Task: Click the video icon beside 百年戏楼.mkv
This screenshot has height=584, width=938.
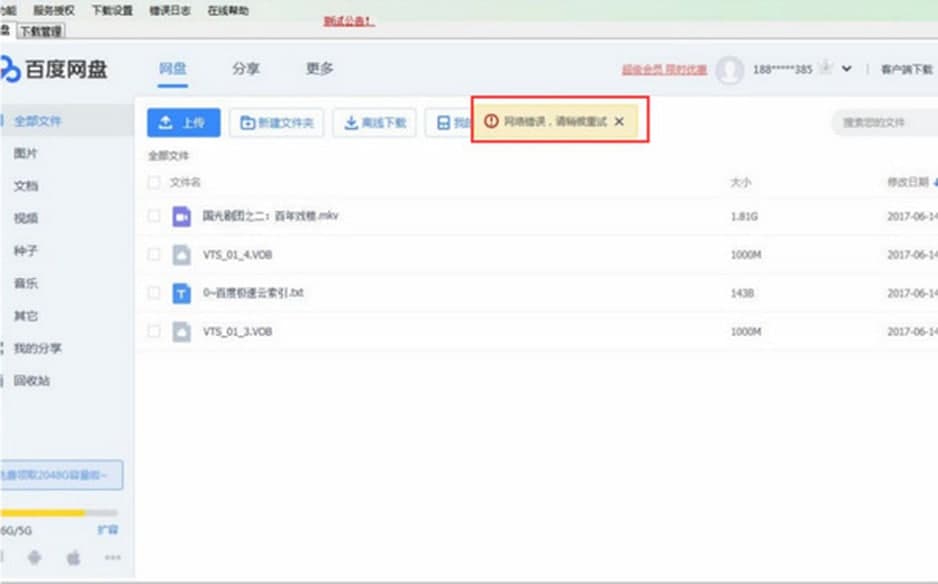Action: click(x=181, y=214)
